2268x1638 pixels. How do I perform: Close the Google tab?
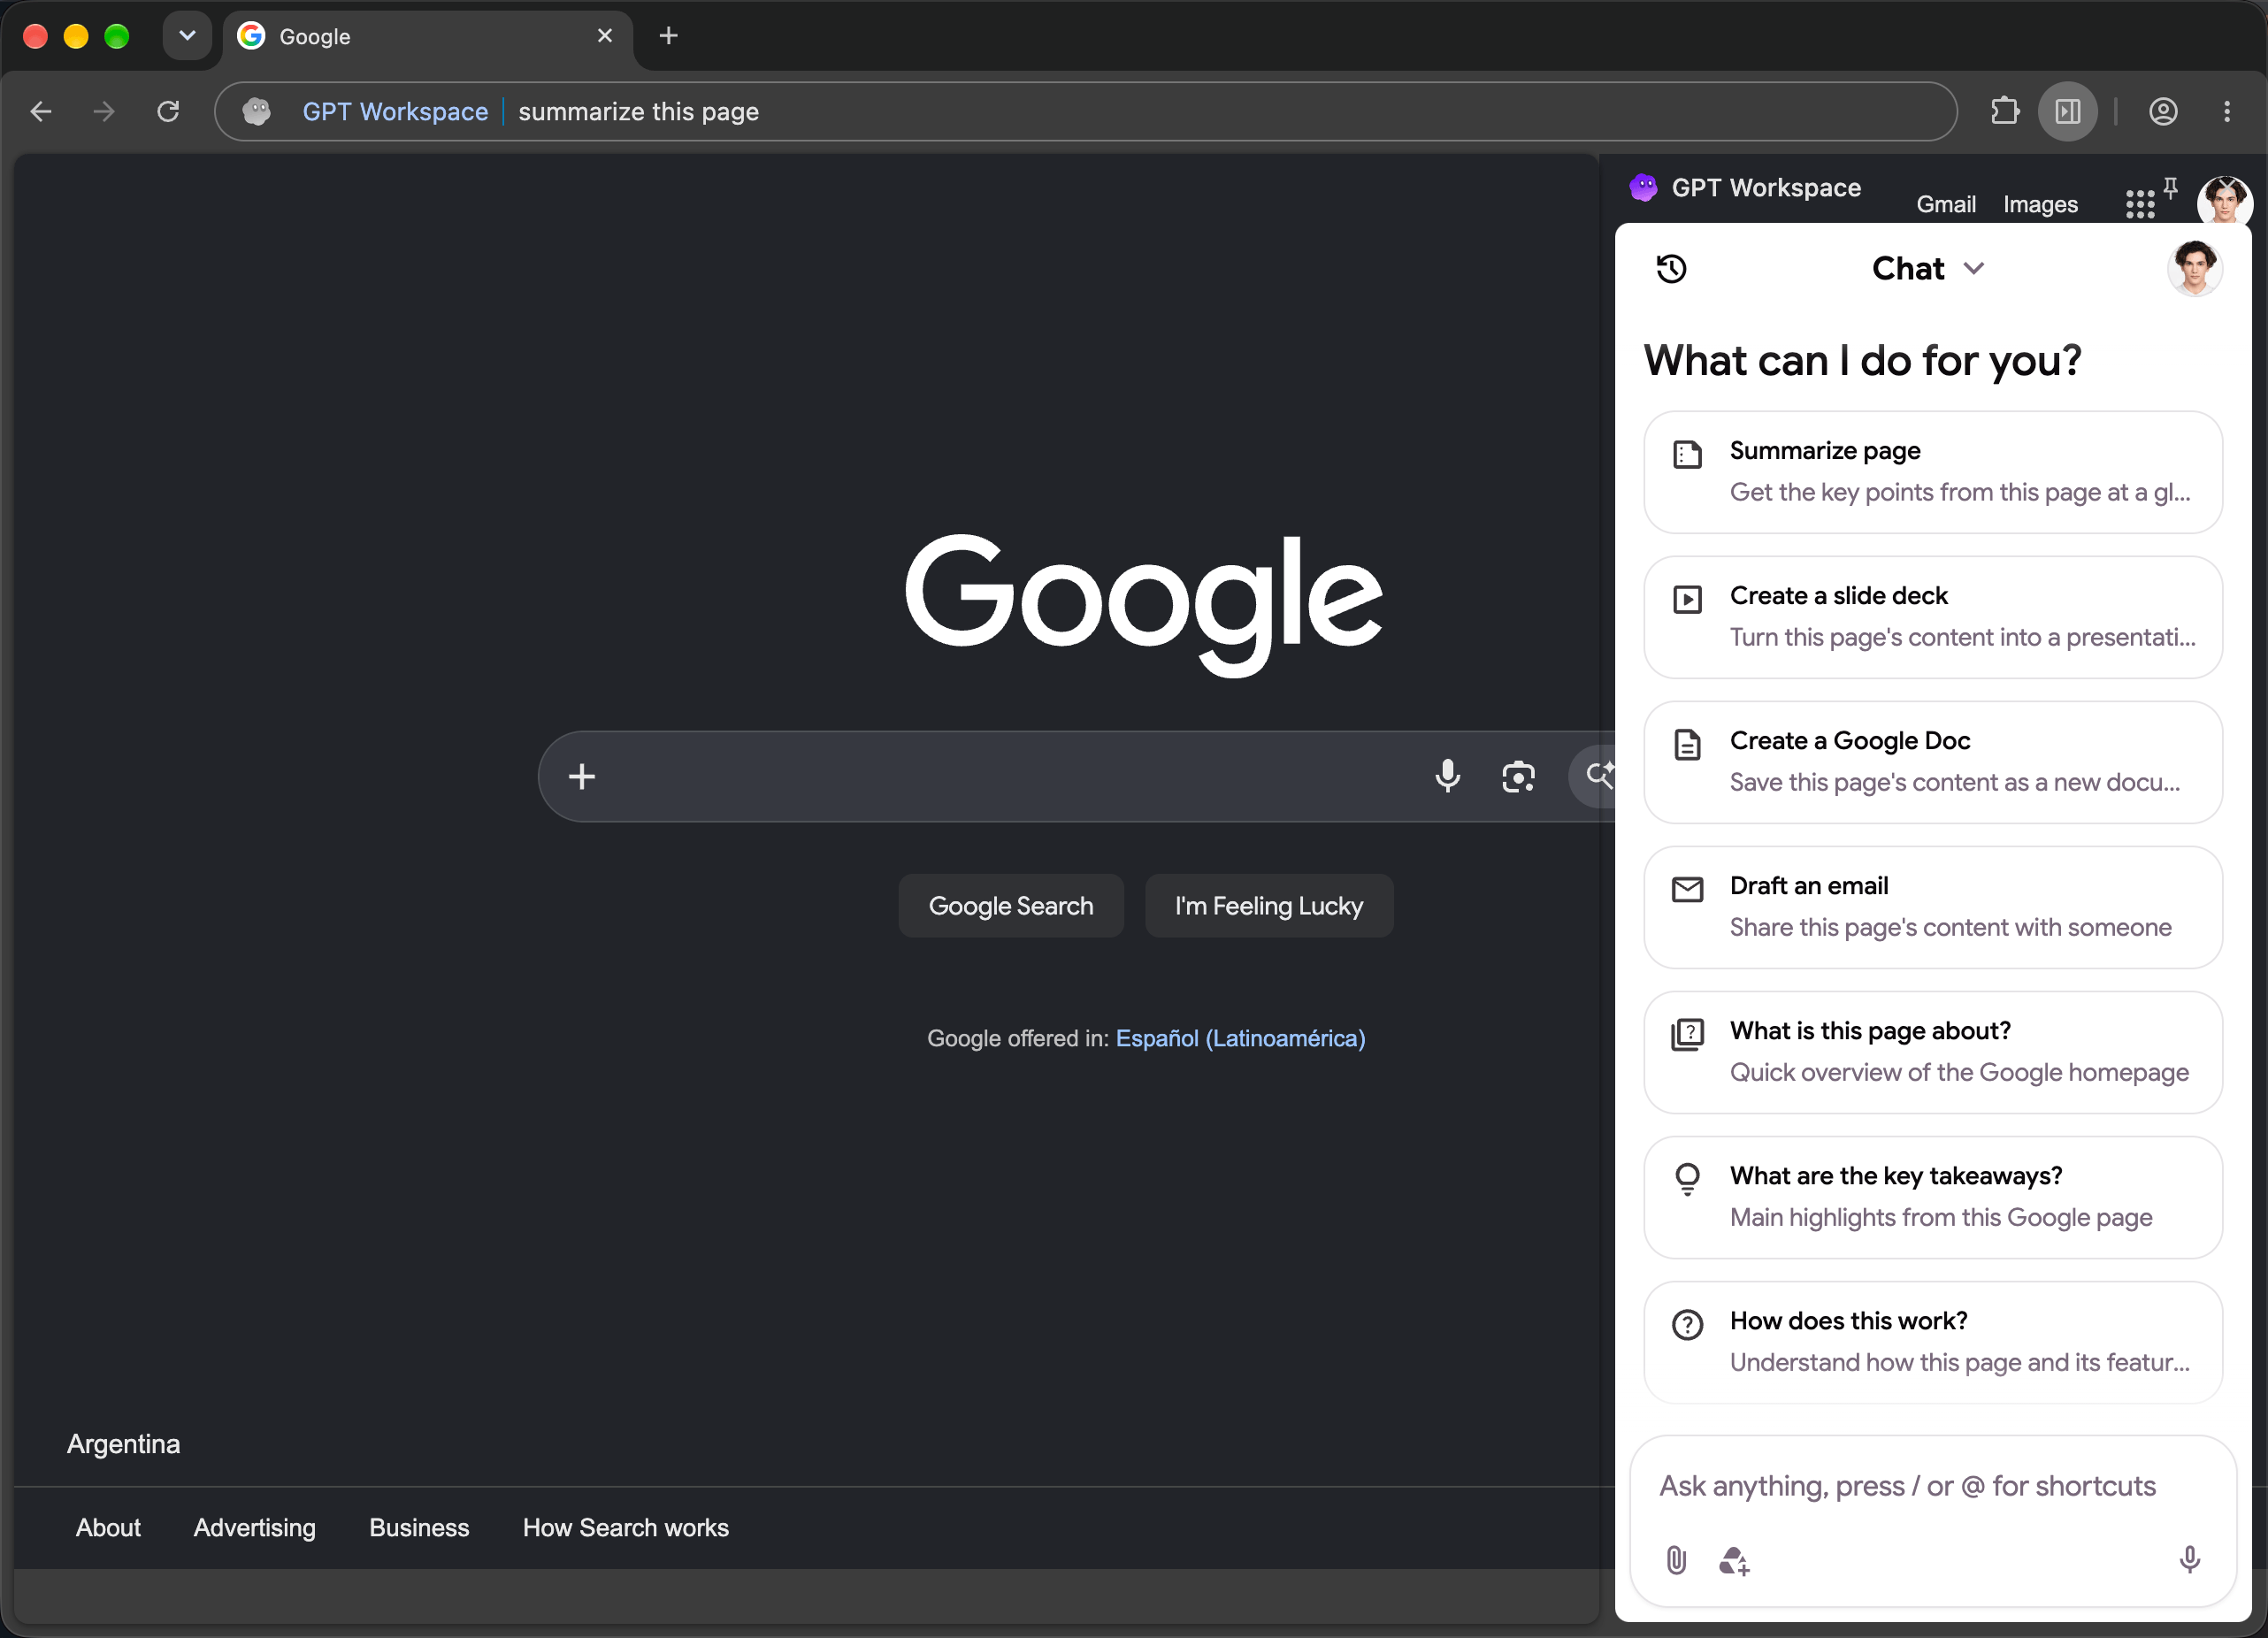tap(605, 36)
